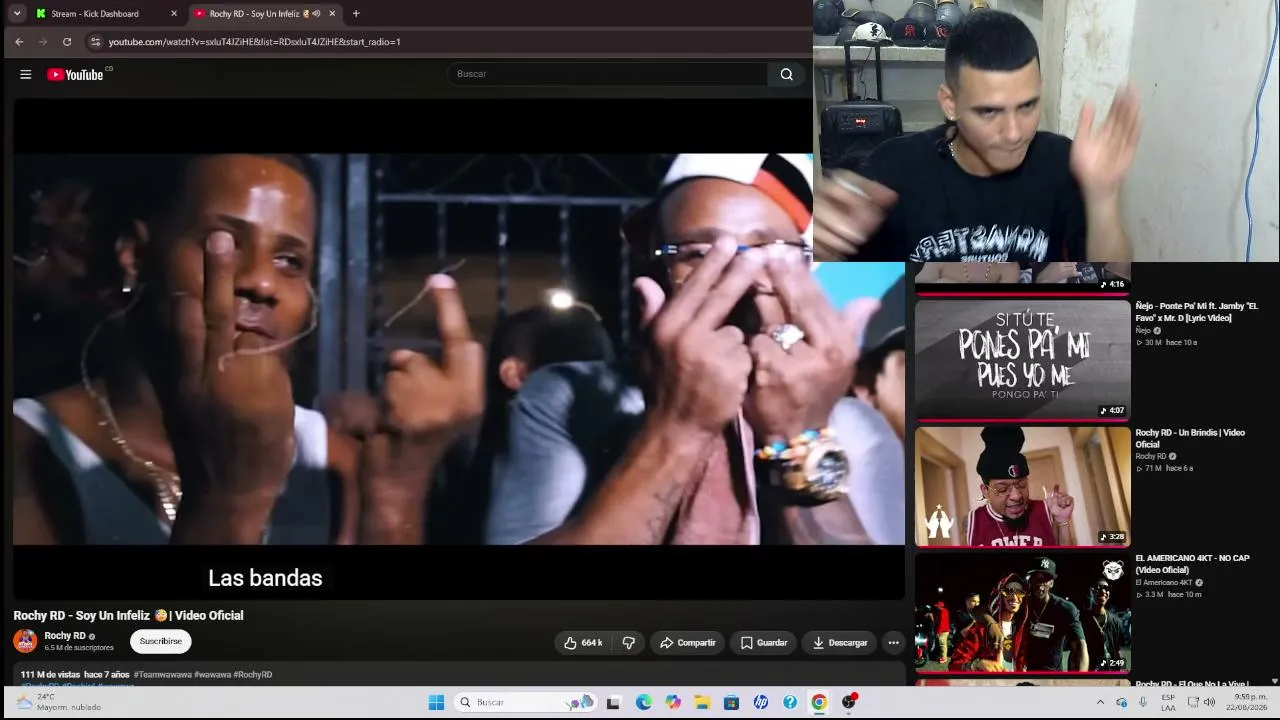1280x720 pixels.
Task: Click the Windows taskbar Buscar search box
Action: coord(527,702)
